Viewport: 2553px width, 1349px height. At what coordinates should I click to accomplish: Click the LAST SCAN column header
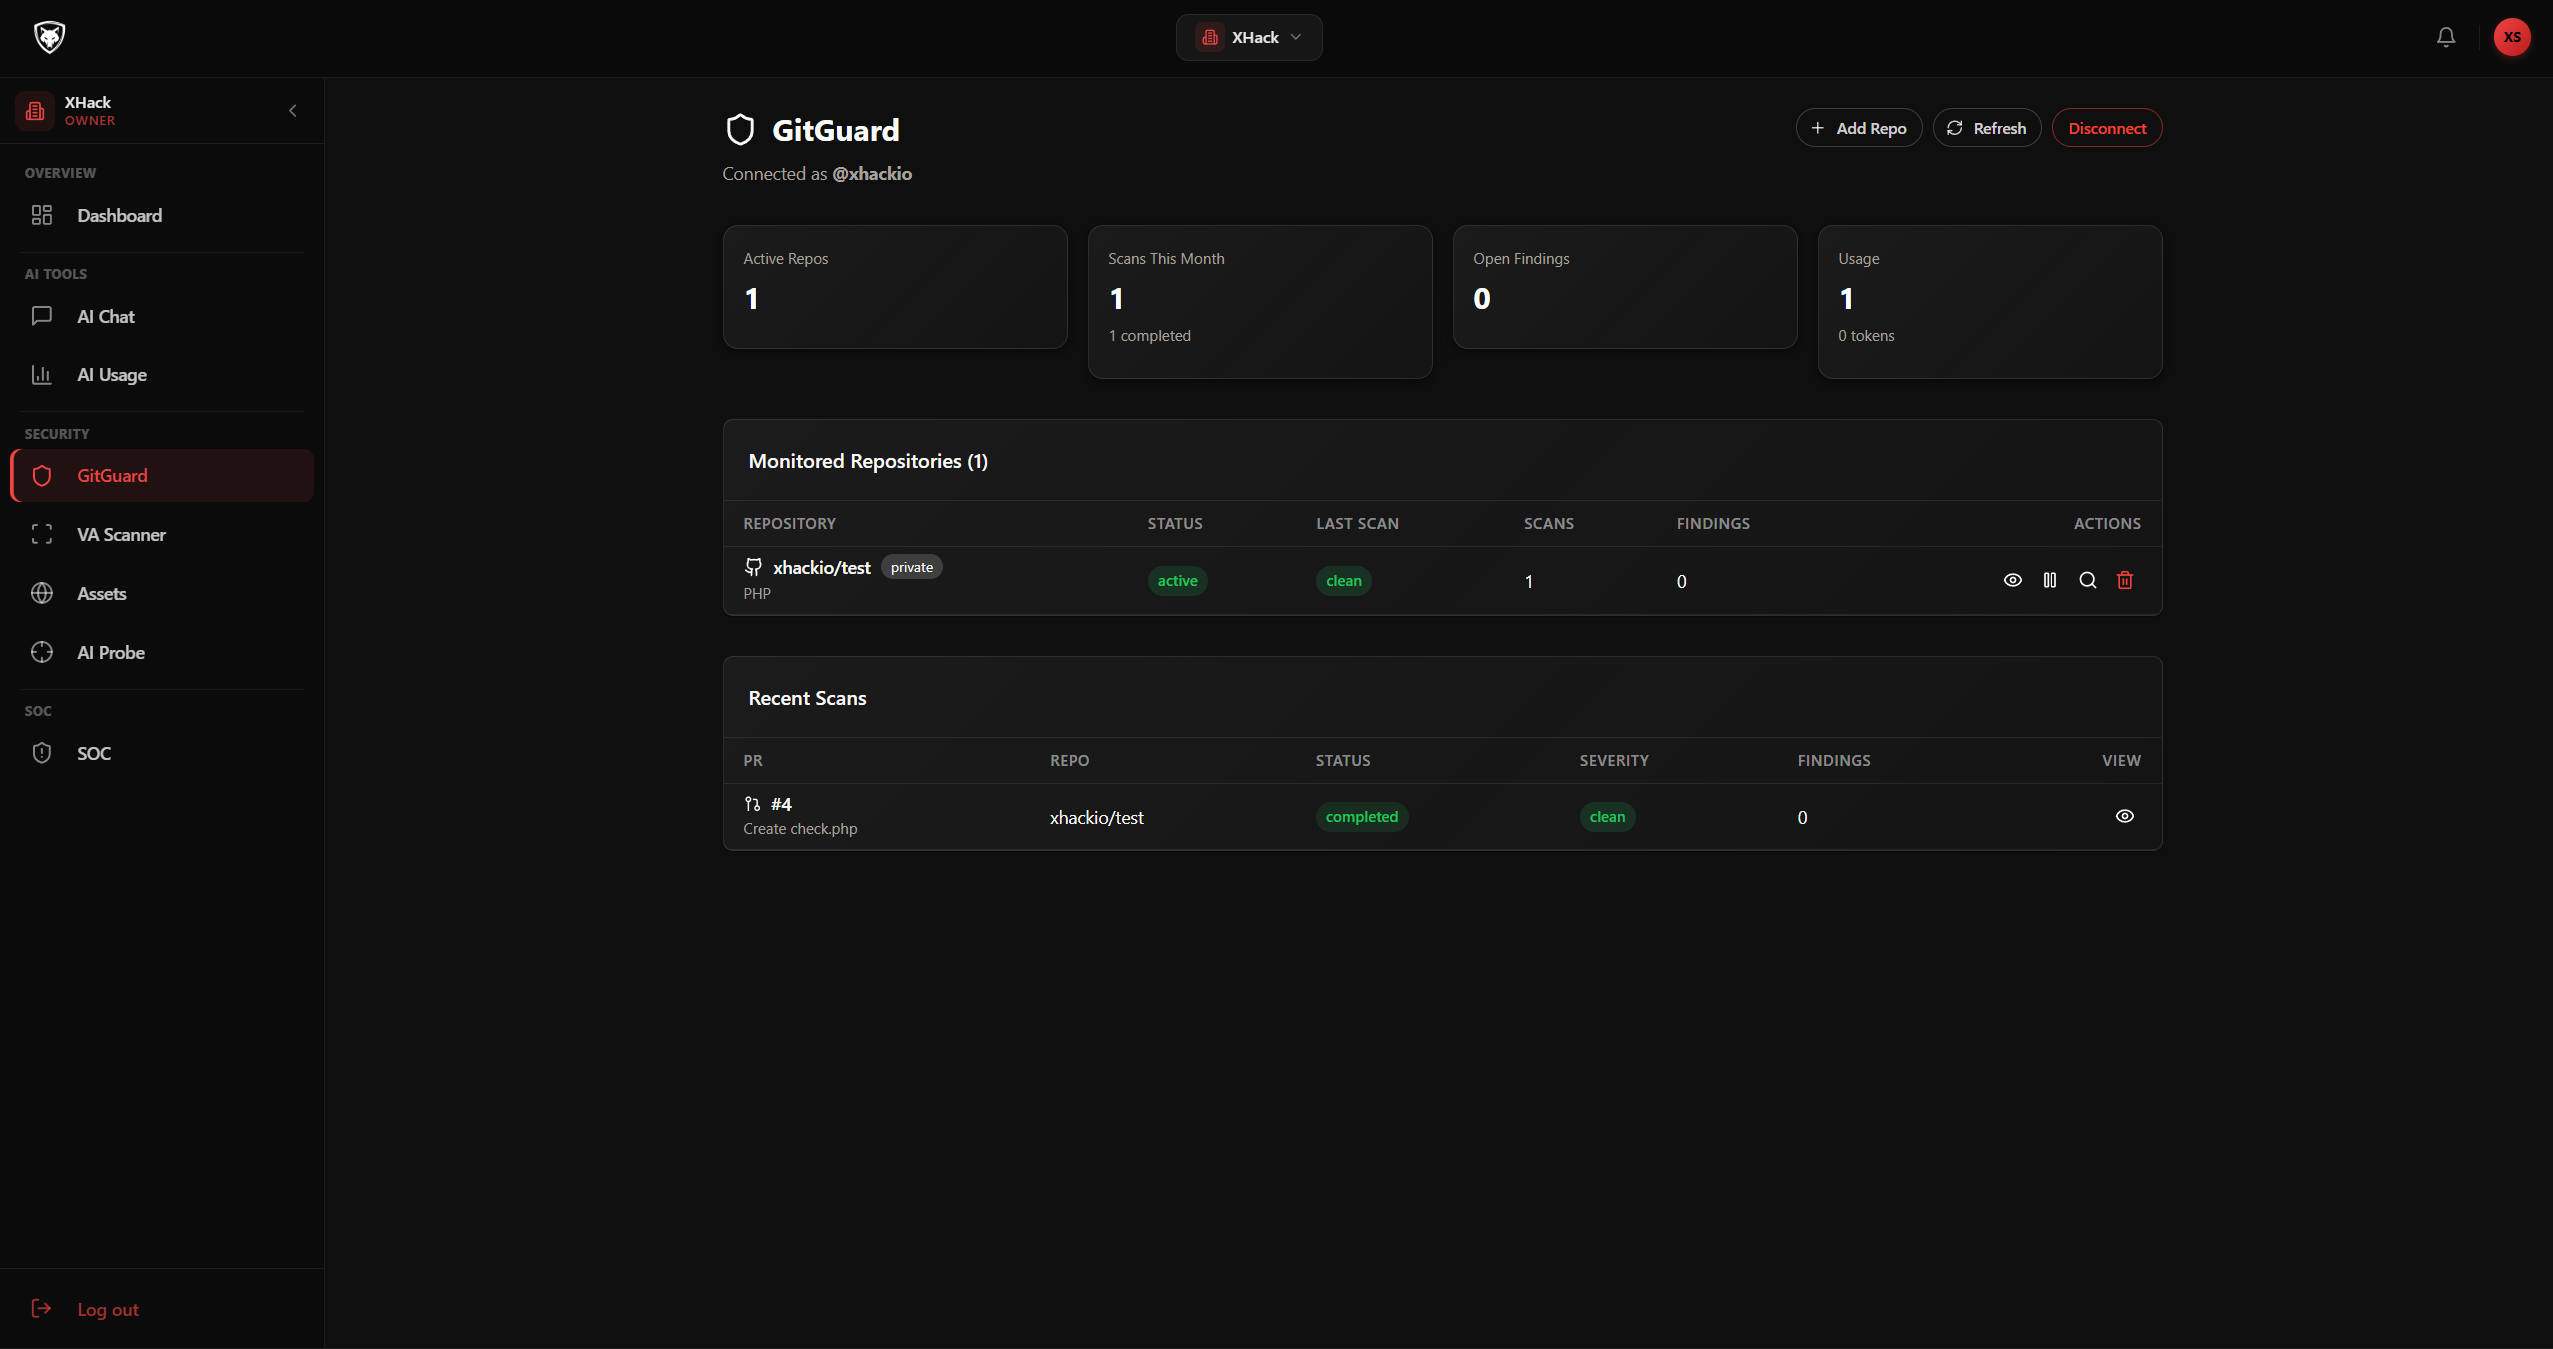click(x=1357, y=524)
